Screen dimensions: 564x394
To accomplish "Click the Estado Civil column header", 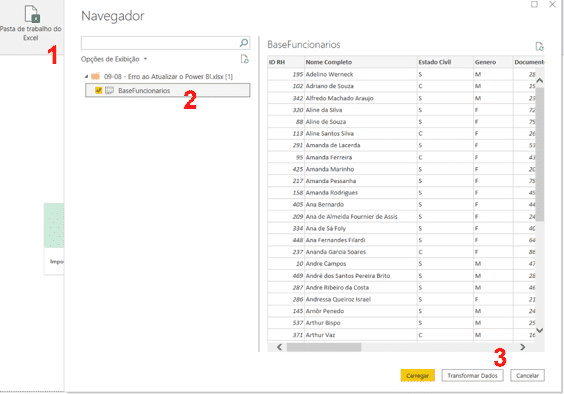I will click(x=445, y=62).
